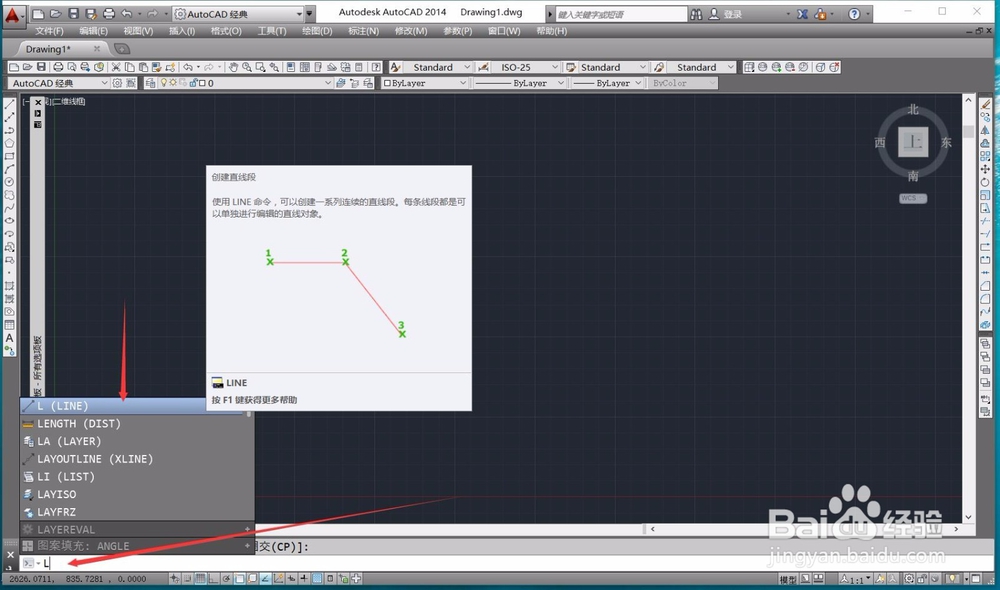Open the 修改(M) menu
1000x590 pixels.
click(411, 31)
